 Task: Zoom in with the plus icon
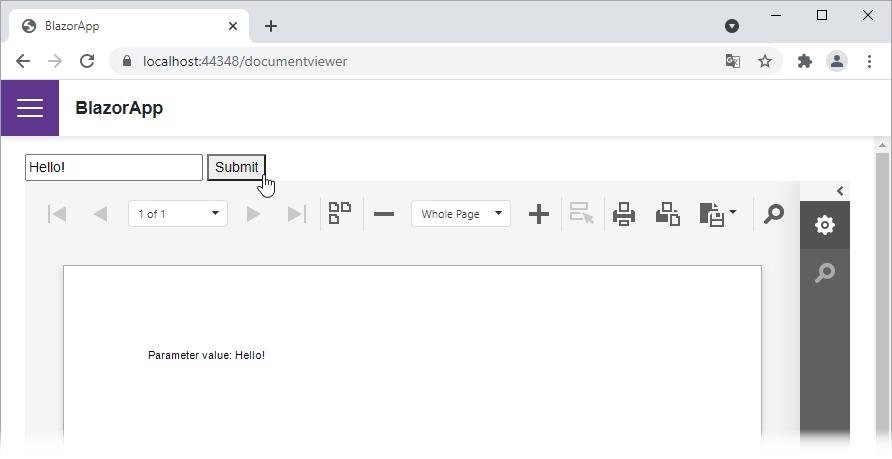pyautogui.click(x=538, y=214)
